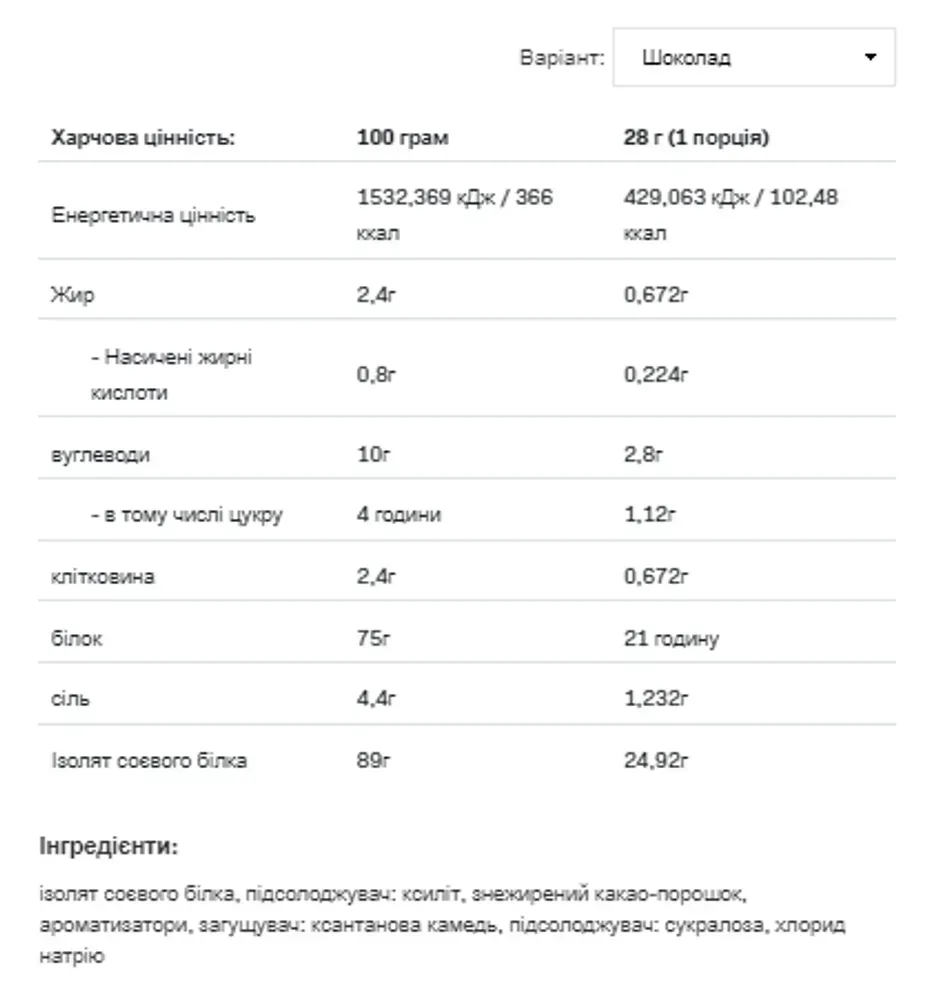Click the 21 годину protein value
The width and height of the screenshot is (951, 1000).
671,638
